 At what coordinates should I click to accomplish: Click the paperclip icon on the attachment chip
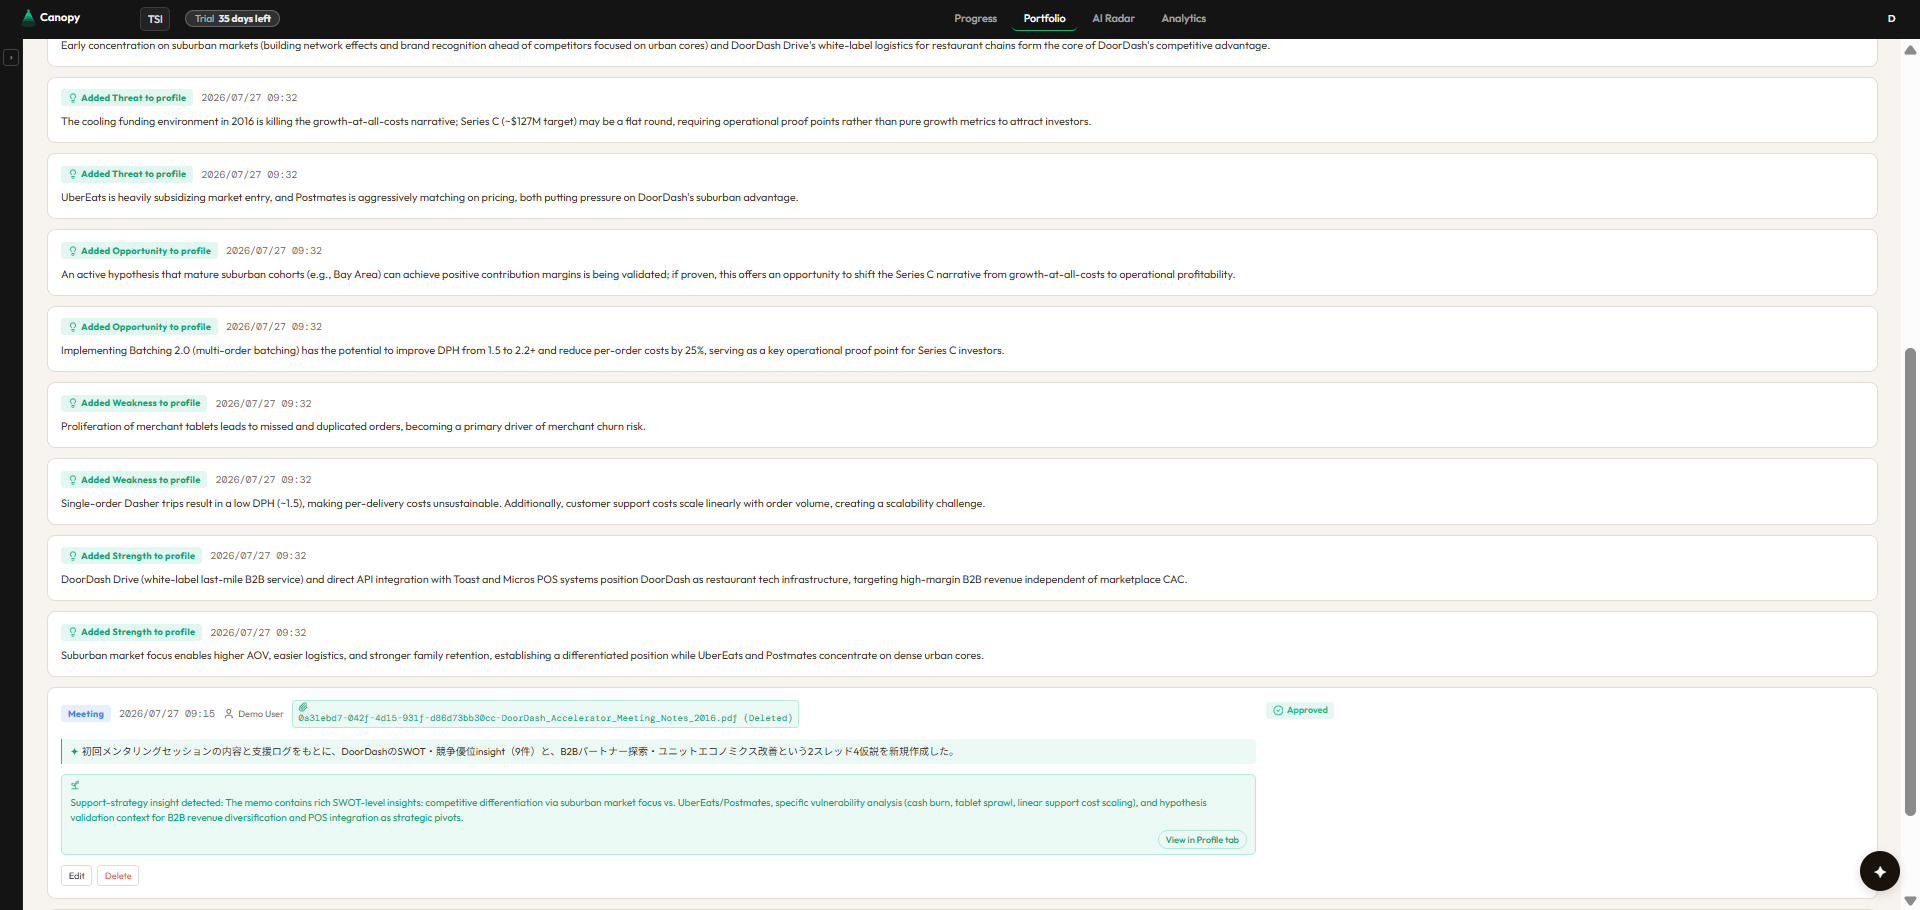click(x=303, y=707)
